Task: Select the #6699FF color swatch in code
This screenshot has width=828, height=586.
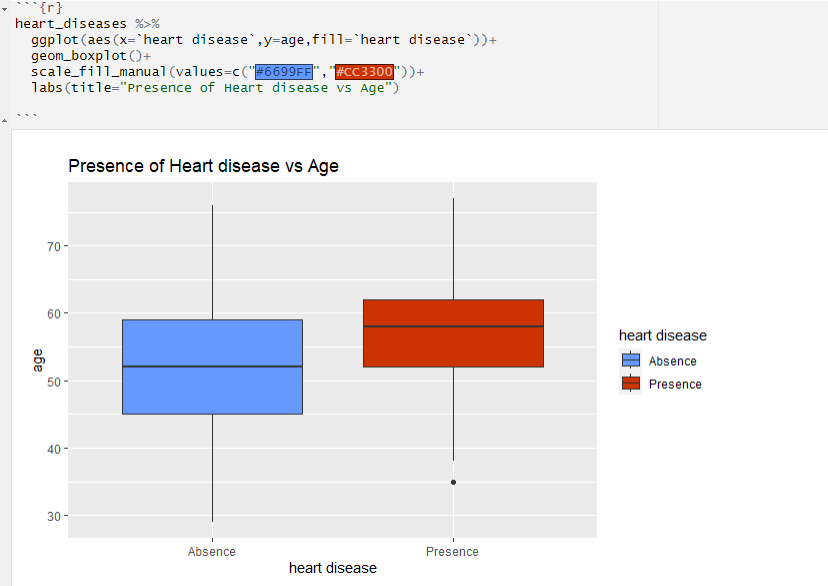Action: pos(283,72)
